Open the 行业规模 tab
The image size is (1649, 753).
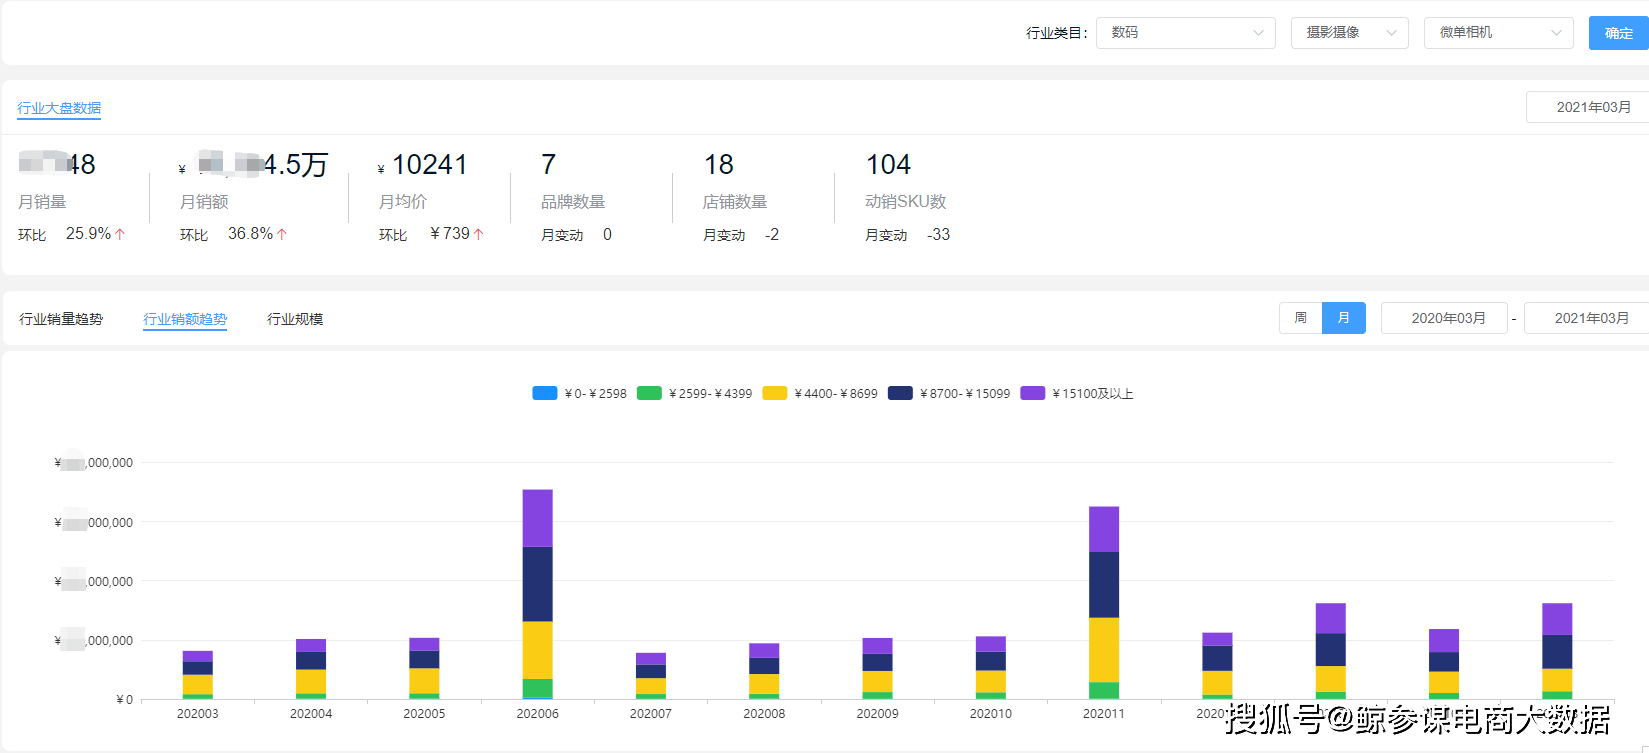click(295, 319)
